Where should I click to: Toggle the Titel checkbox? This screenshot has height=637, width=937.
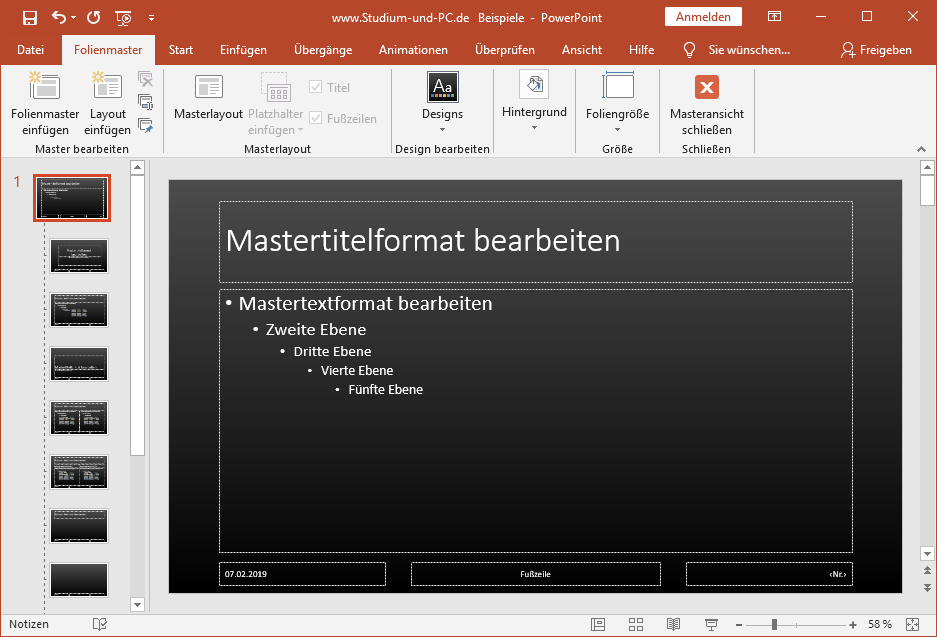click(x=329, y=87)
